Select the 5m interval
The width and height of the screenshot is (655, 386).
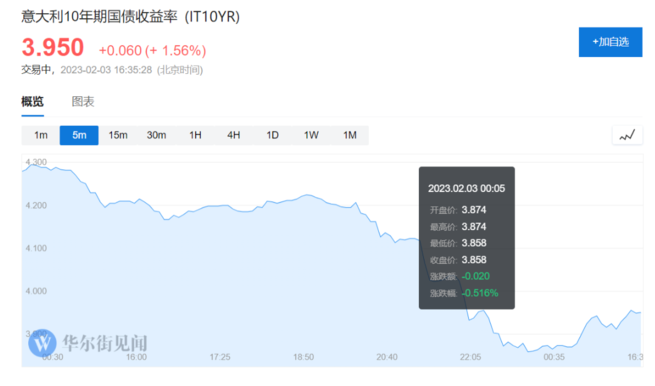pos(79,135)
